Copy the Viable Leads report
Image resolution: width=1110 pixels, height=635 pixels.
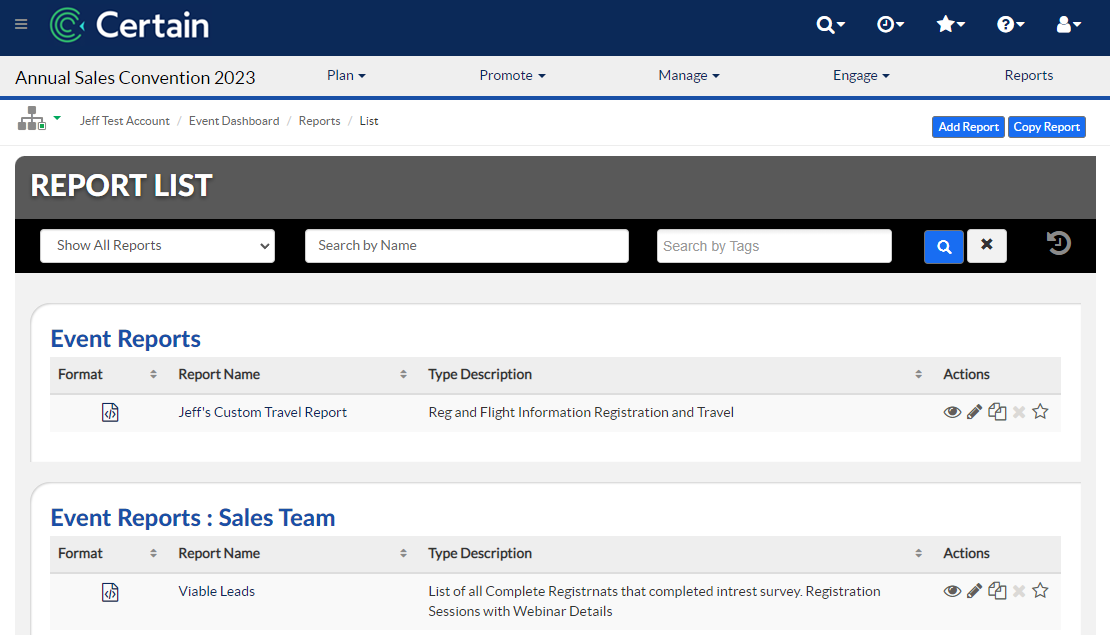(x=997, y=590)
